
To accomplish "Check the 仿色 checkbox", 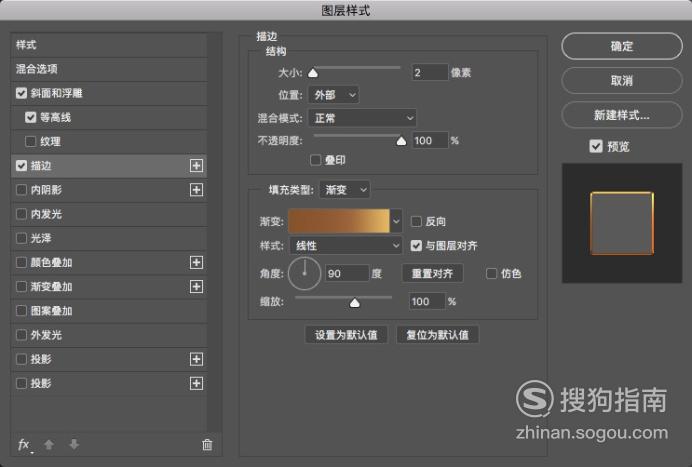I will pyautogui.click(x=491, y=274).
